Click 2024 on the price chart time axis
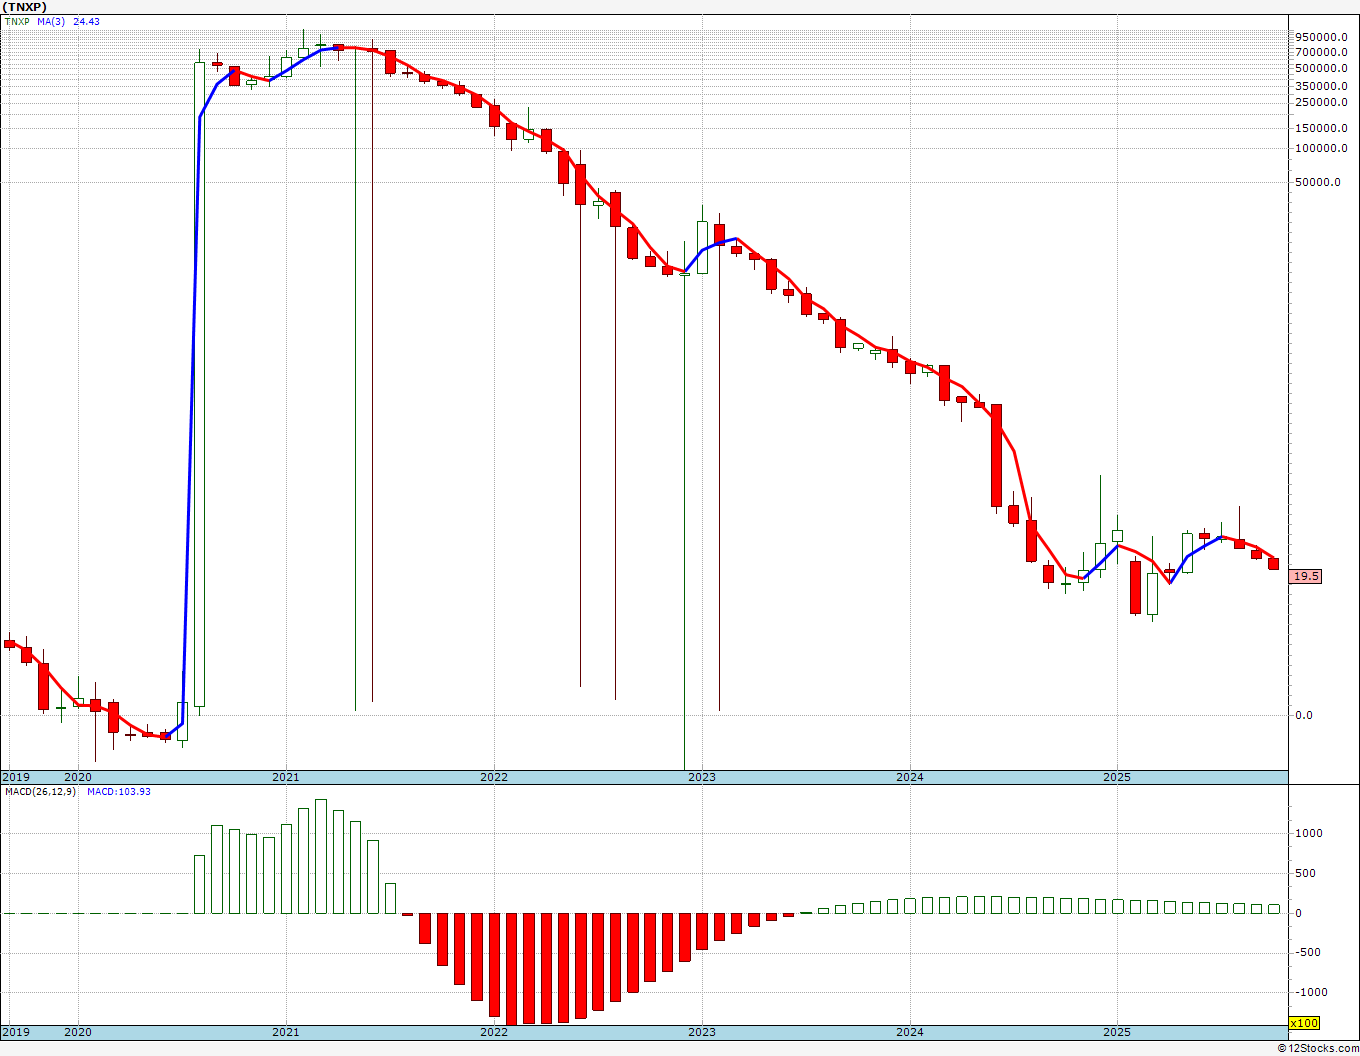This screenshot has height=1056, width=1360. [910, 777]
